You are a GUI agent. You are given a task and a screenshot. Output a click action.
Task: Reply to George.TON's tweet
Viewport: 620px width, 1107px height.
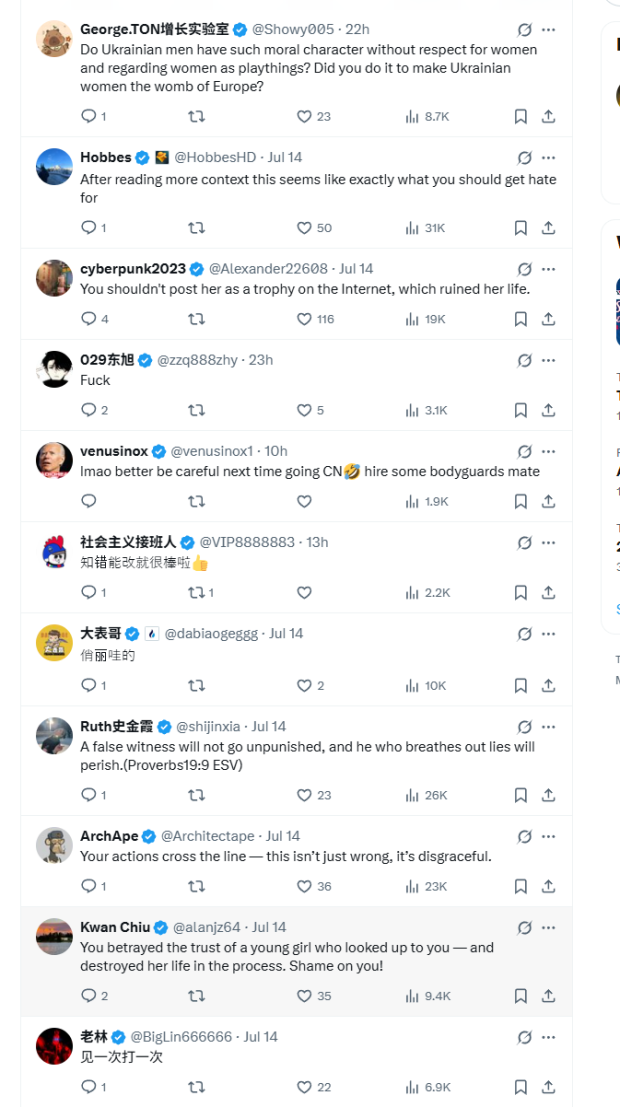pyautogui.click(x=88, y=117)
